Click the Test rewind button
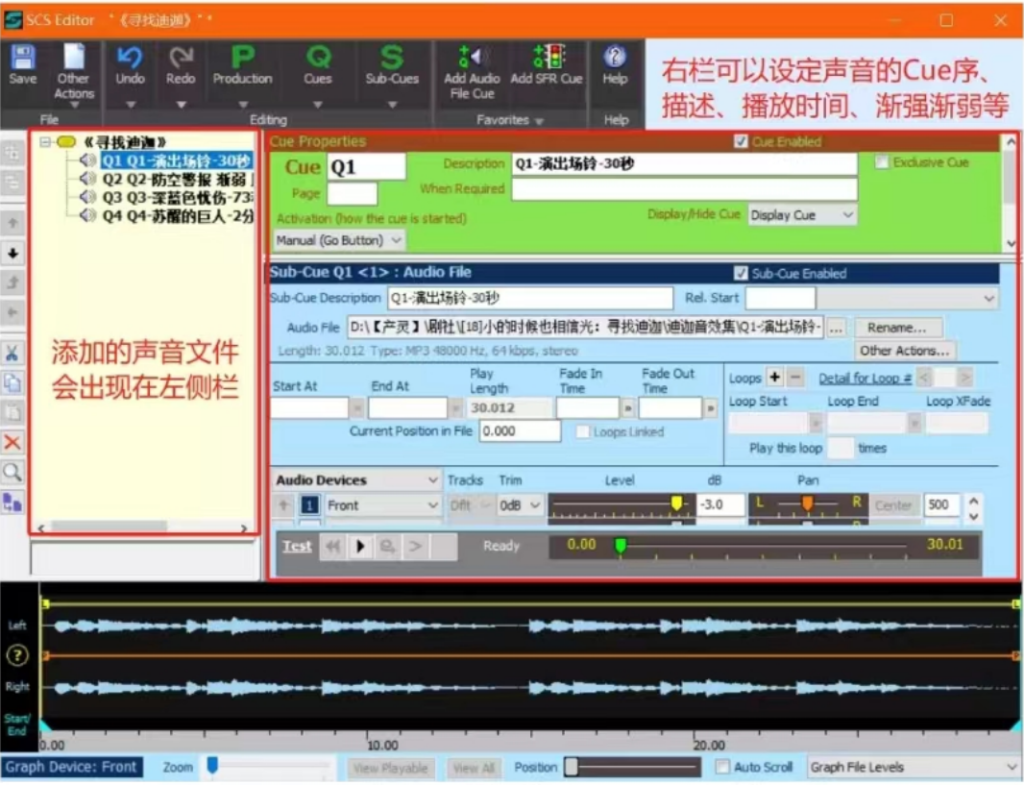Viewport: 1024px width, 785px height. [333, 547]
